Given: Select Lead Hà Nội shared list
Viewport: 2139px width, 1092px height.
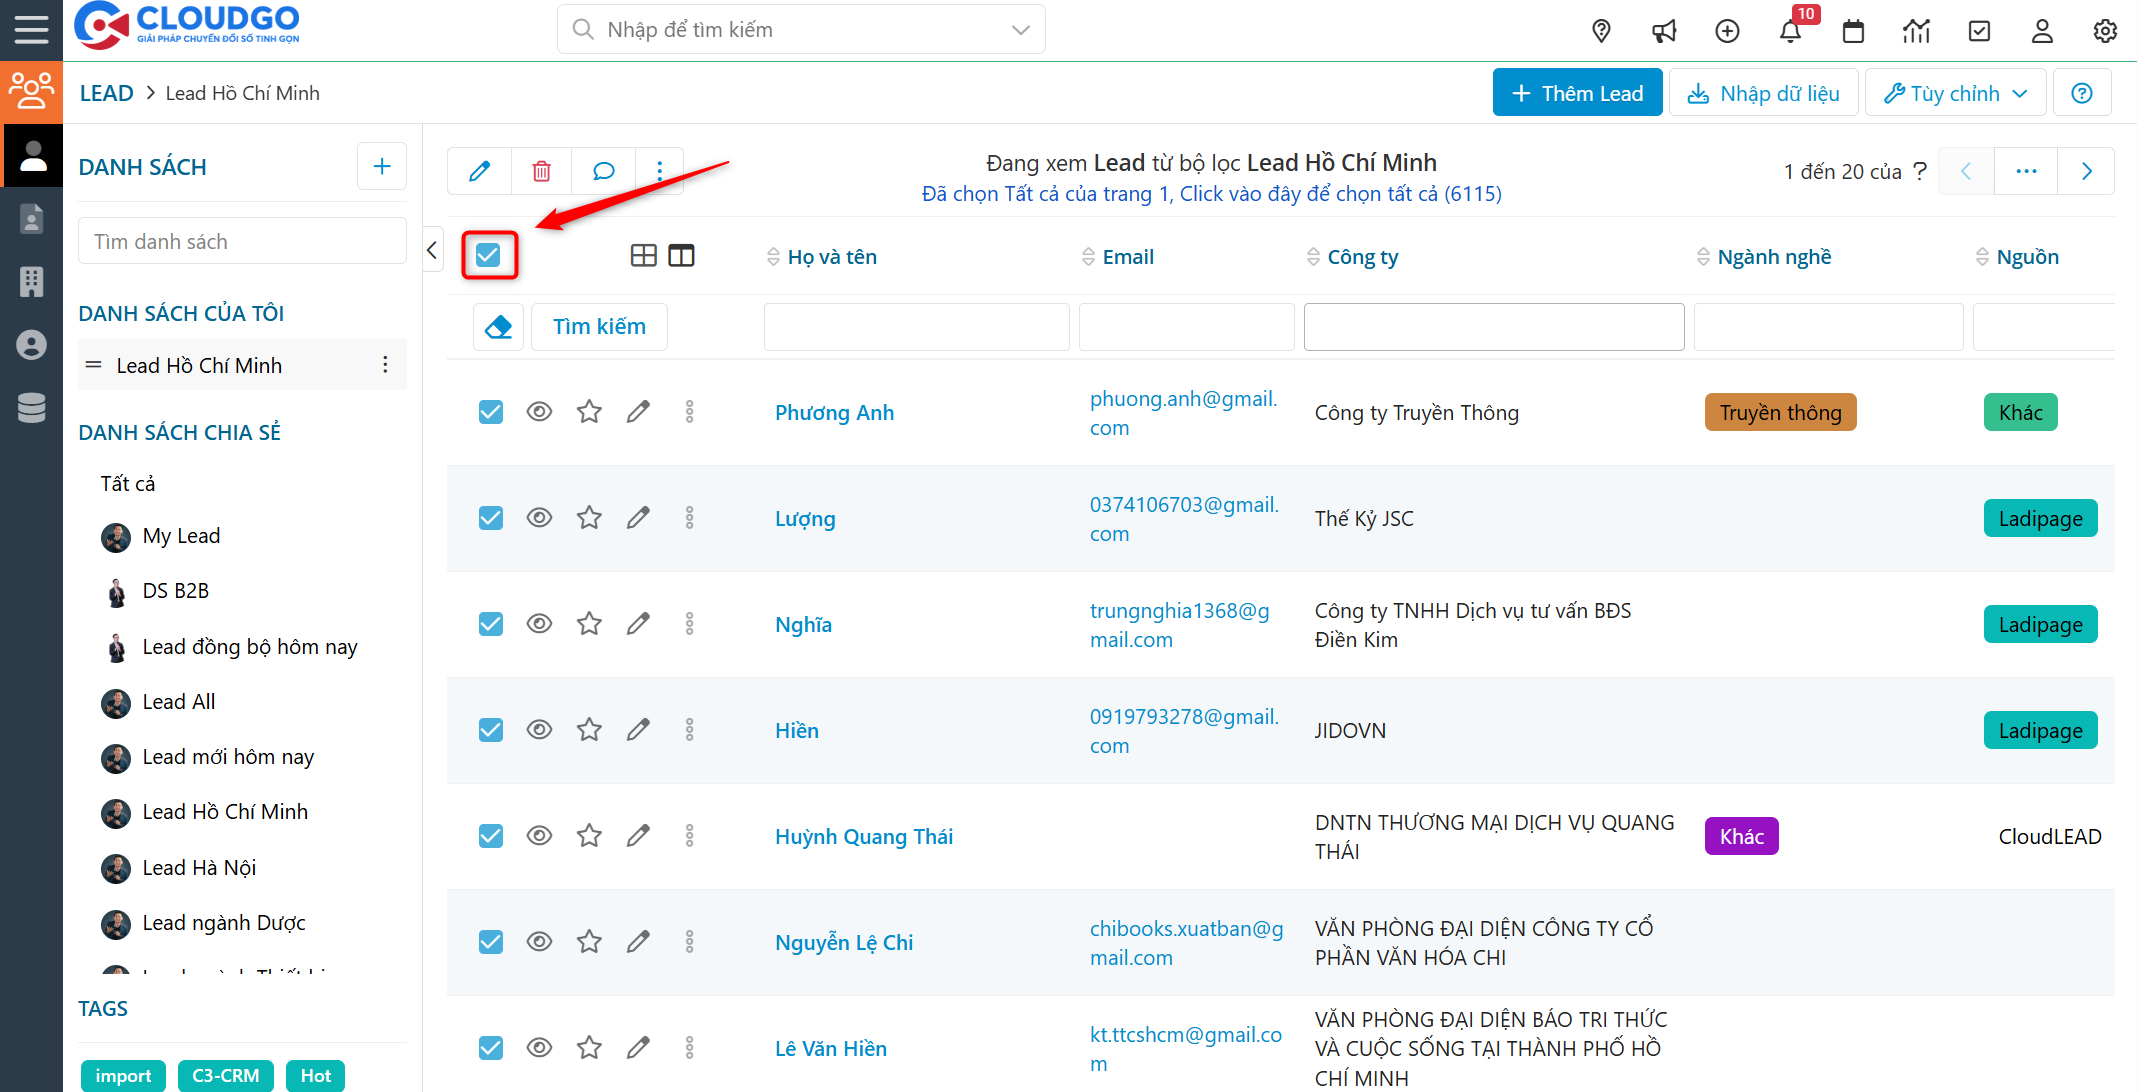Looking at the screenshot, I should click(x=199, y=867).
